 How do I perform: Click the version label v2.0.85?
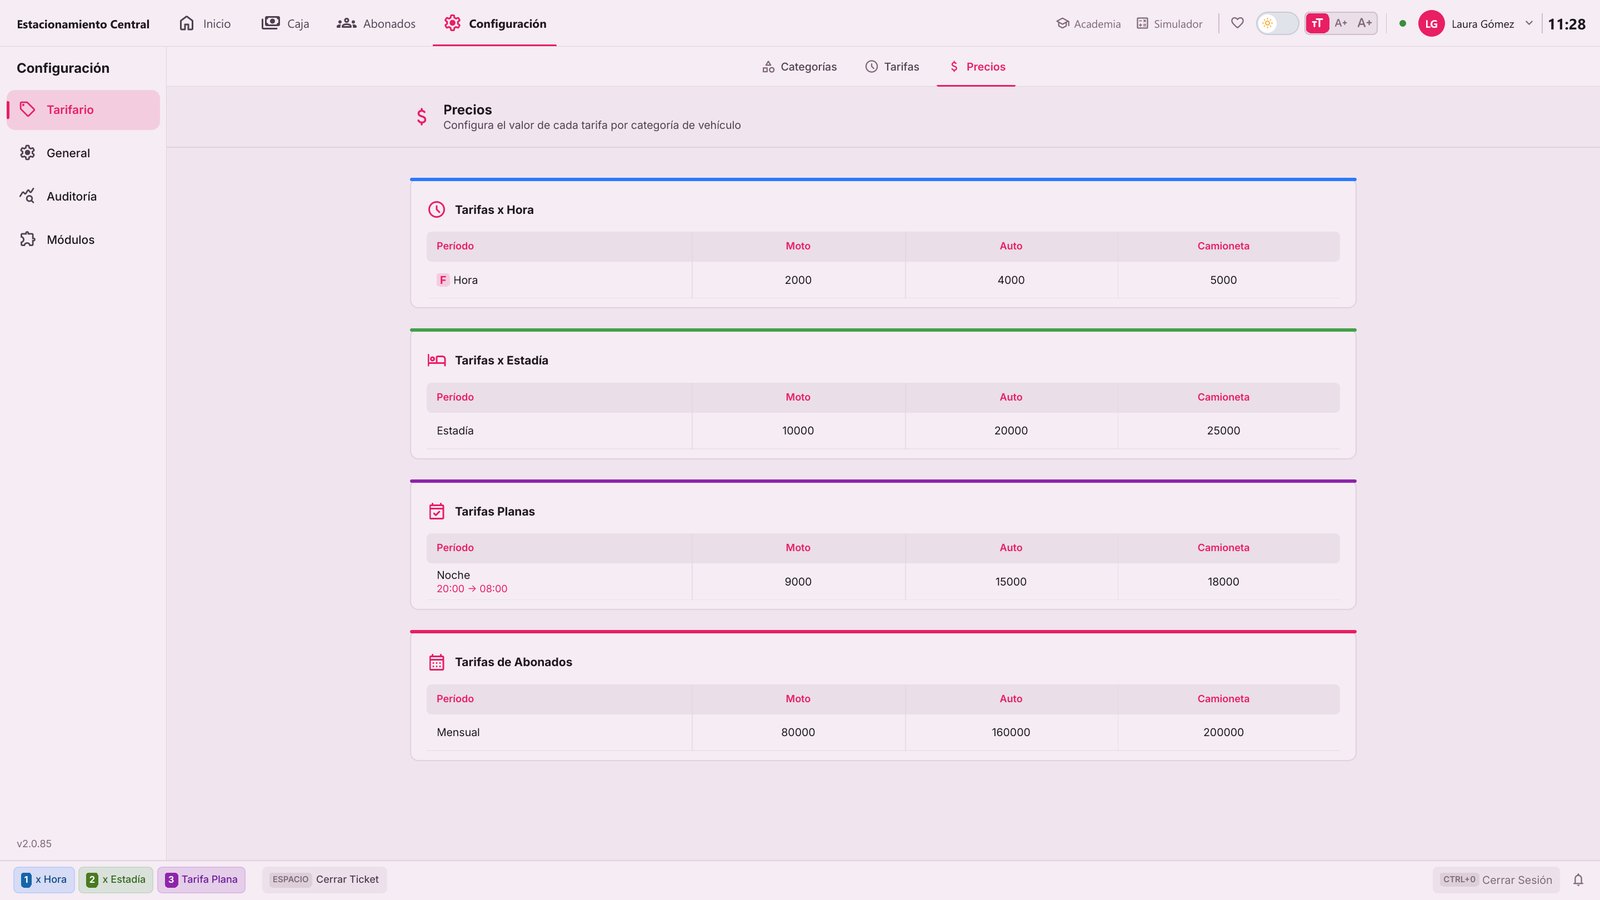point(34,844)
